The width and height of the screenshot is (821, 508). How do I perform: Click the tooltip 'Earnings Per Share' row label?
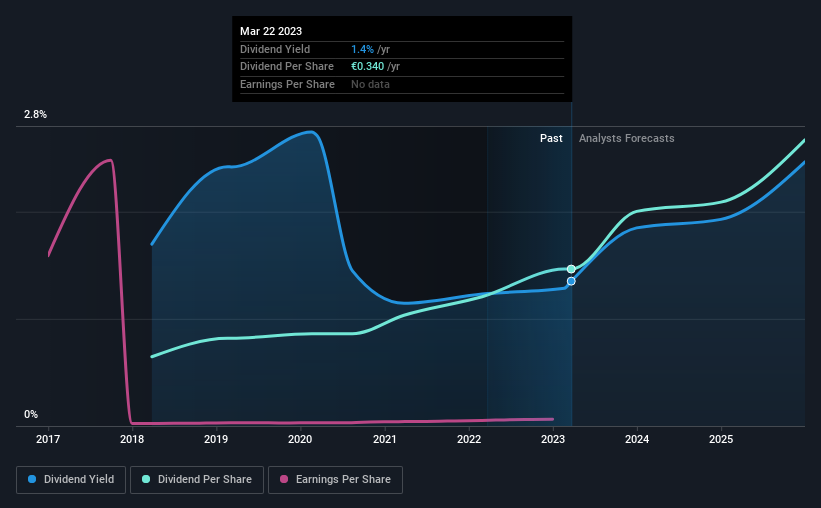(287, 84)
